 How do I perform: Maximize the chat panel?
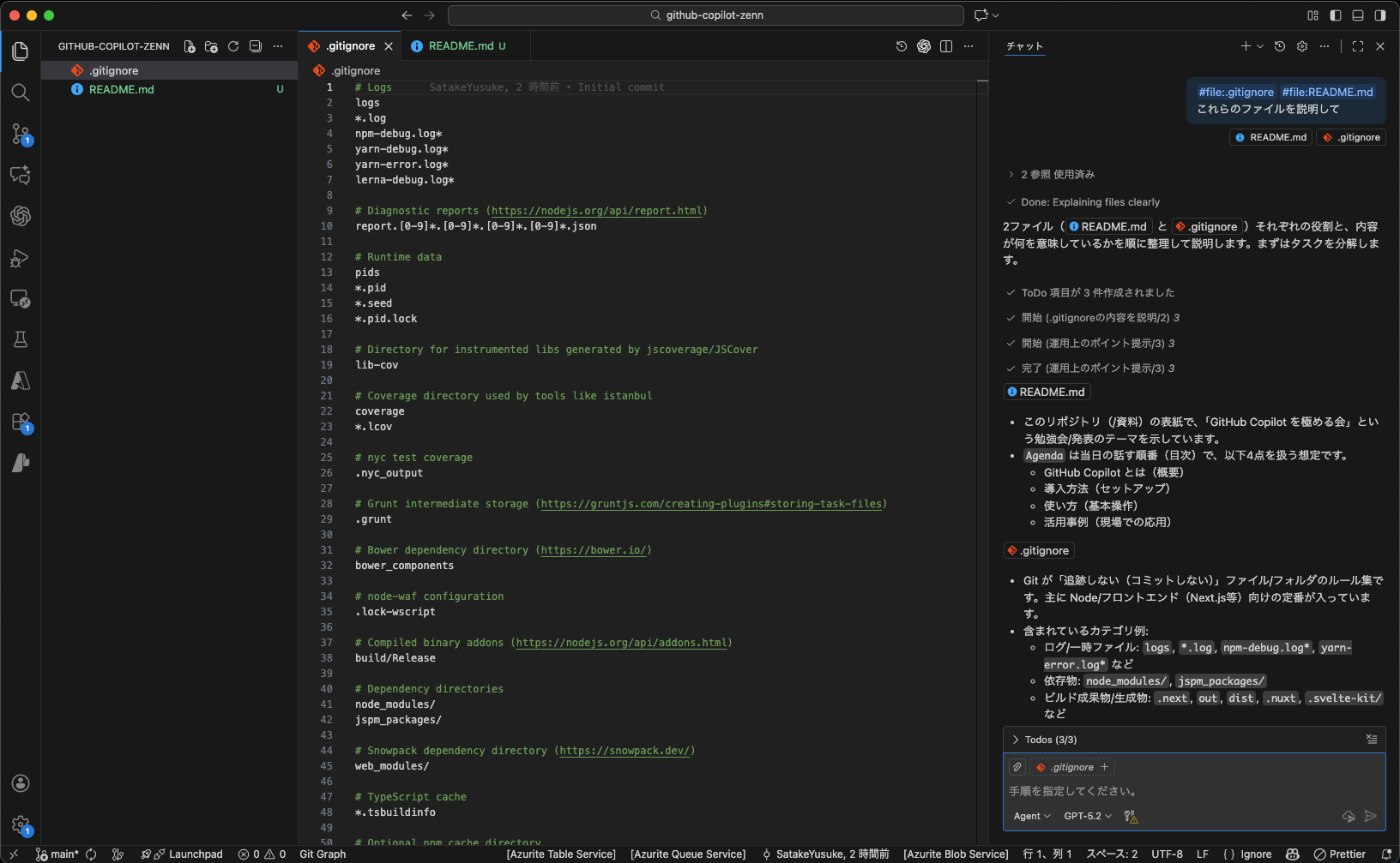click(1357, 46)
